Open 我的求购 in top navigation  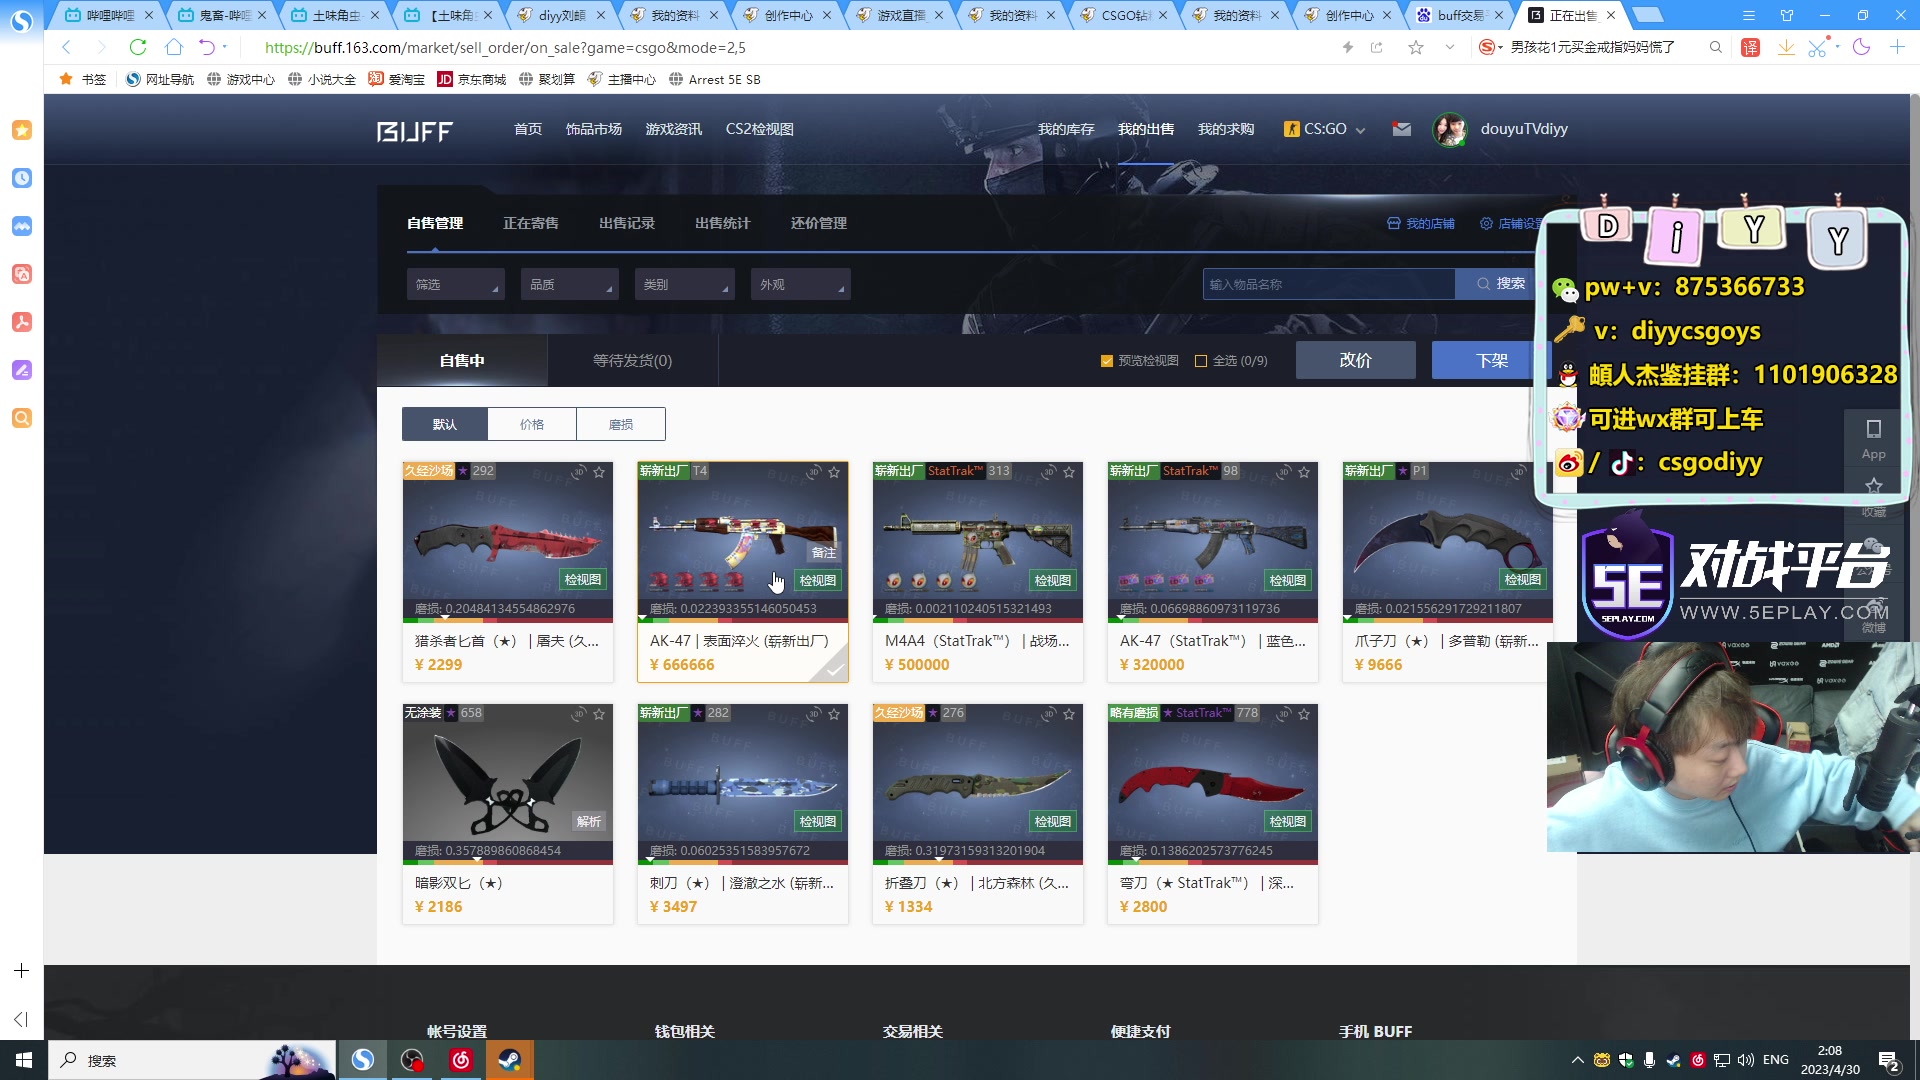(1226, 129)
